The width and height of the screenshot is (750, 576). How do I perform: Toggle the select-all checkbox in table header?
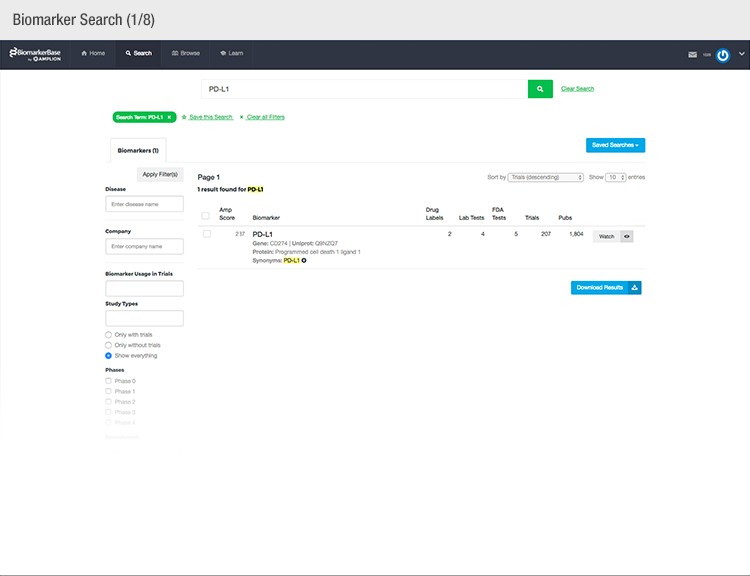click(207, 215)
